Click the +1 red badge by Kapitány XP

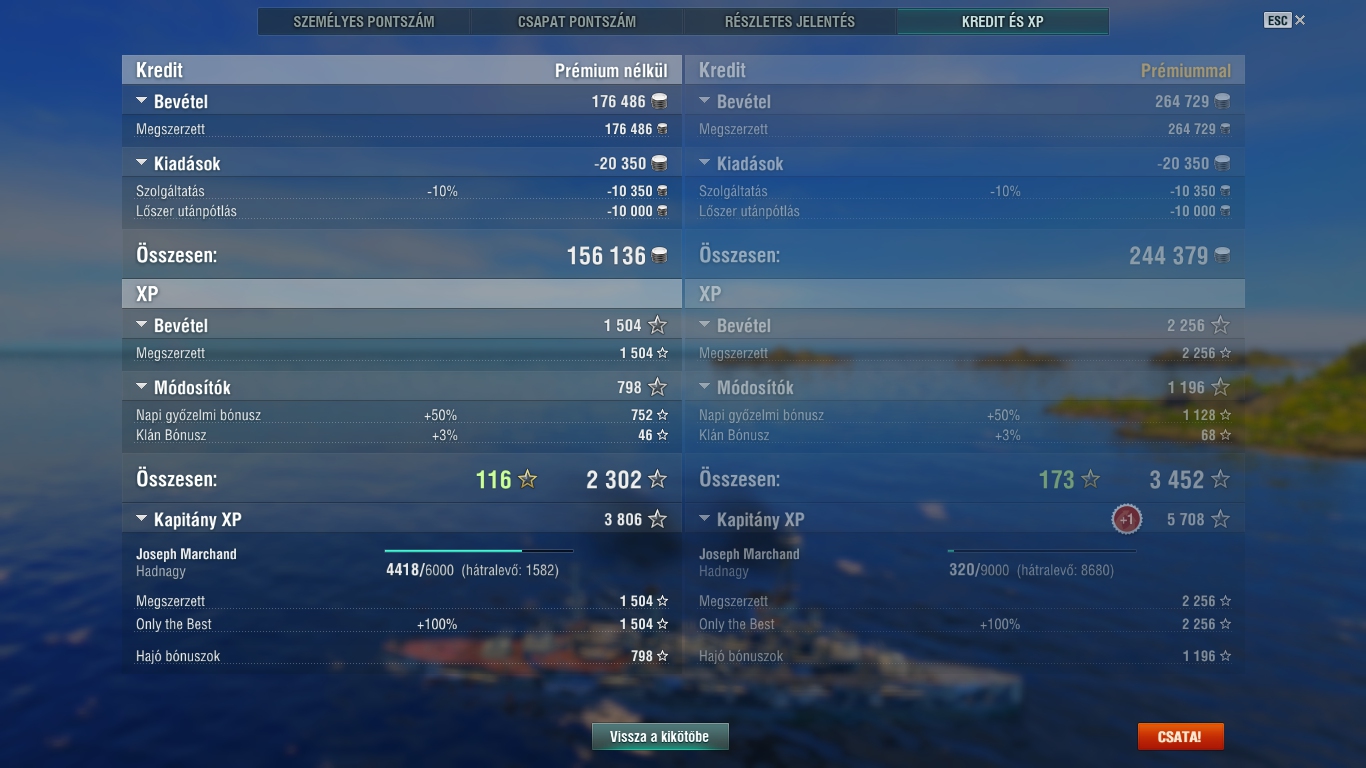(x=1127, y=519)
